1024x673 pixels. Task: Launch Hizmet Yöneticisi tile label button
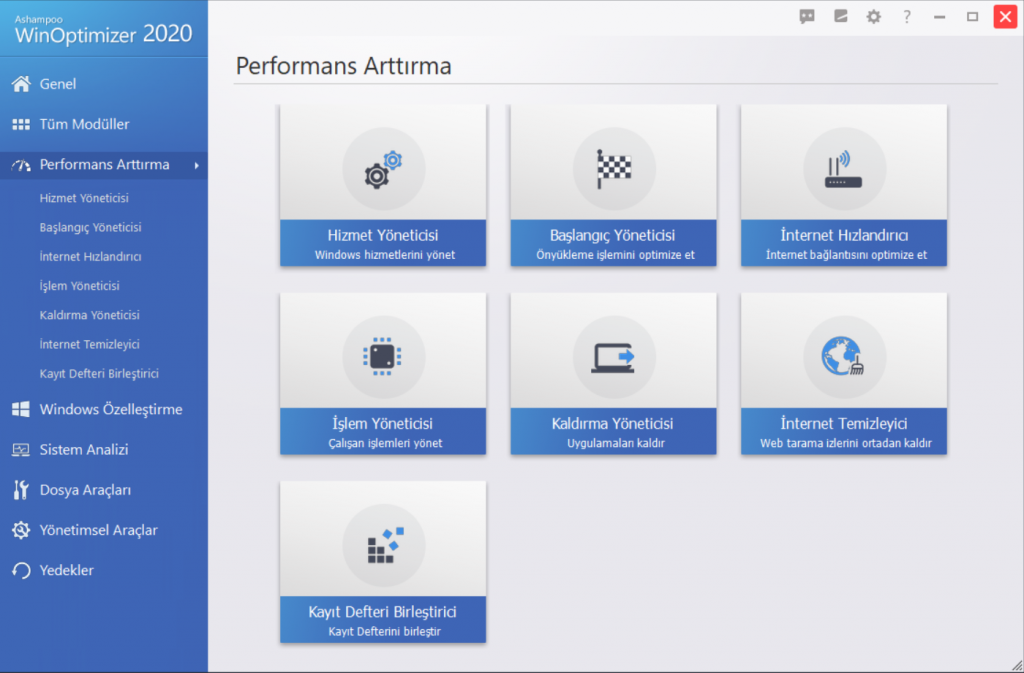click(x=383, y=243)
